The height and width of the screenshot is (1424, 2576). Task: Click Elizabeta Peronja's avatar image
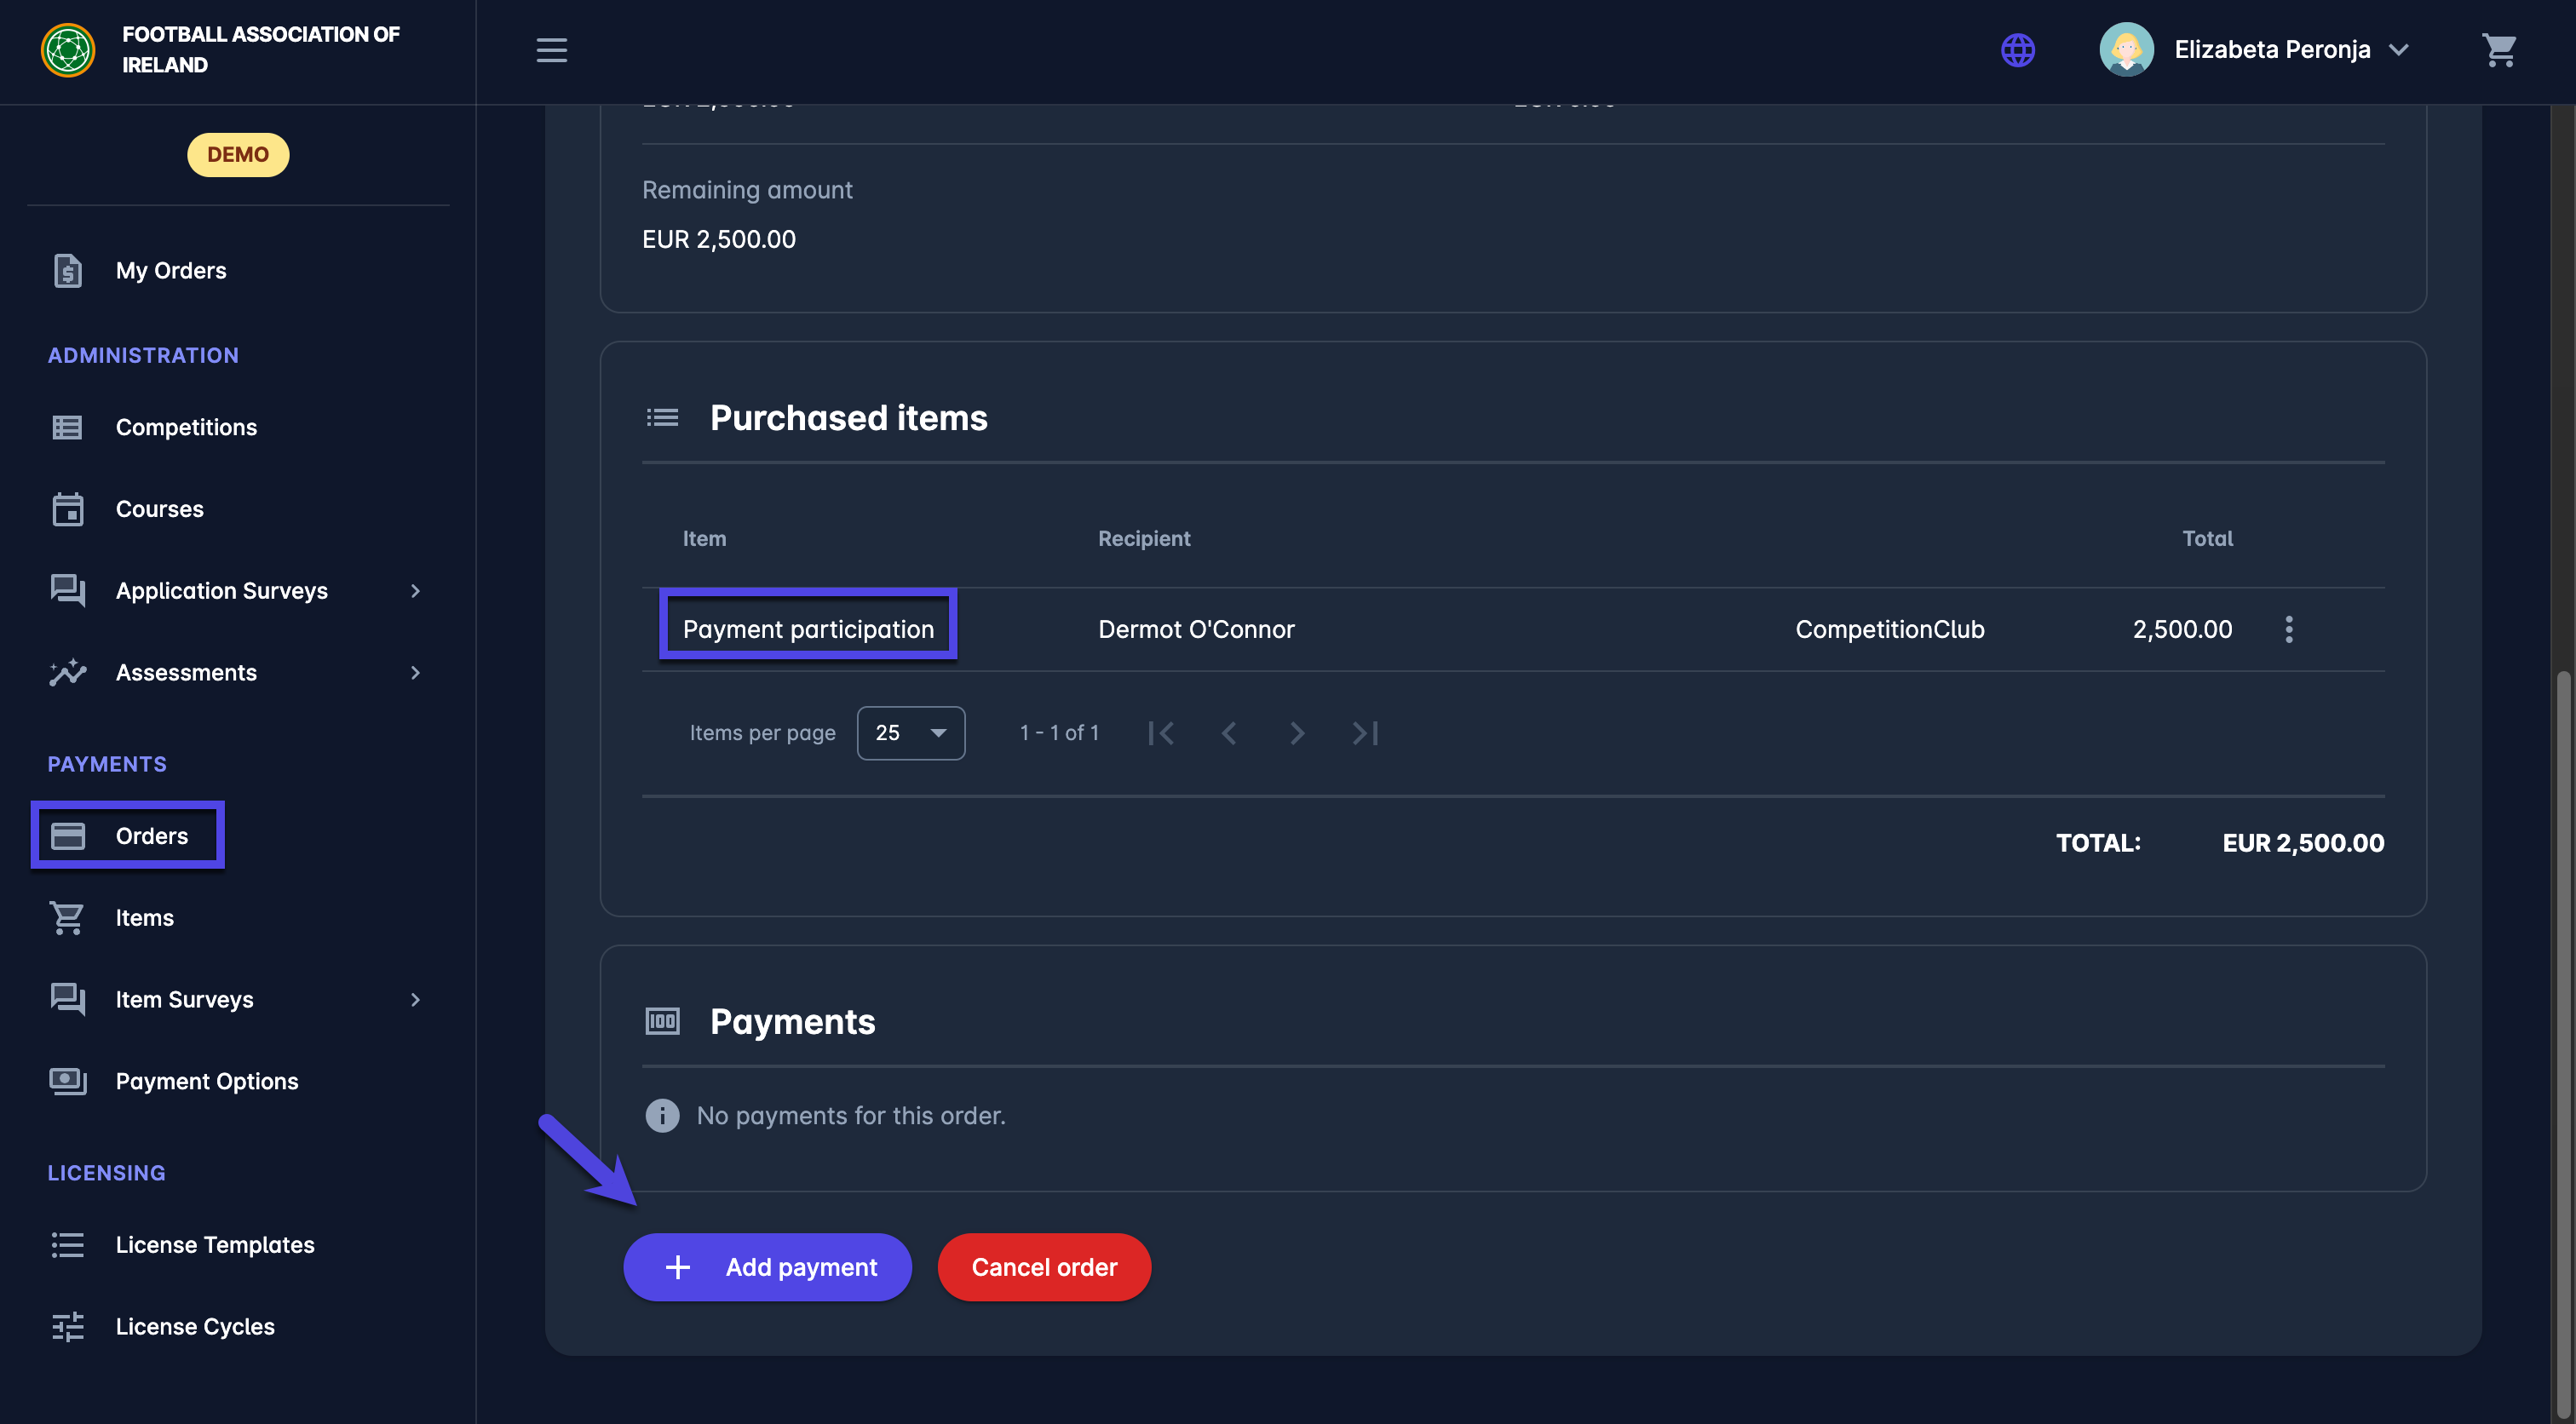click(x=2125, y=50)
